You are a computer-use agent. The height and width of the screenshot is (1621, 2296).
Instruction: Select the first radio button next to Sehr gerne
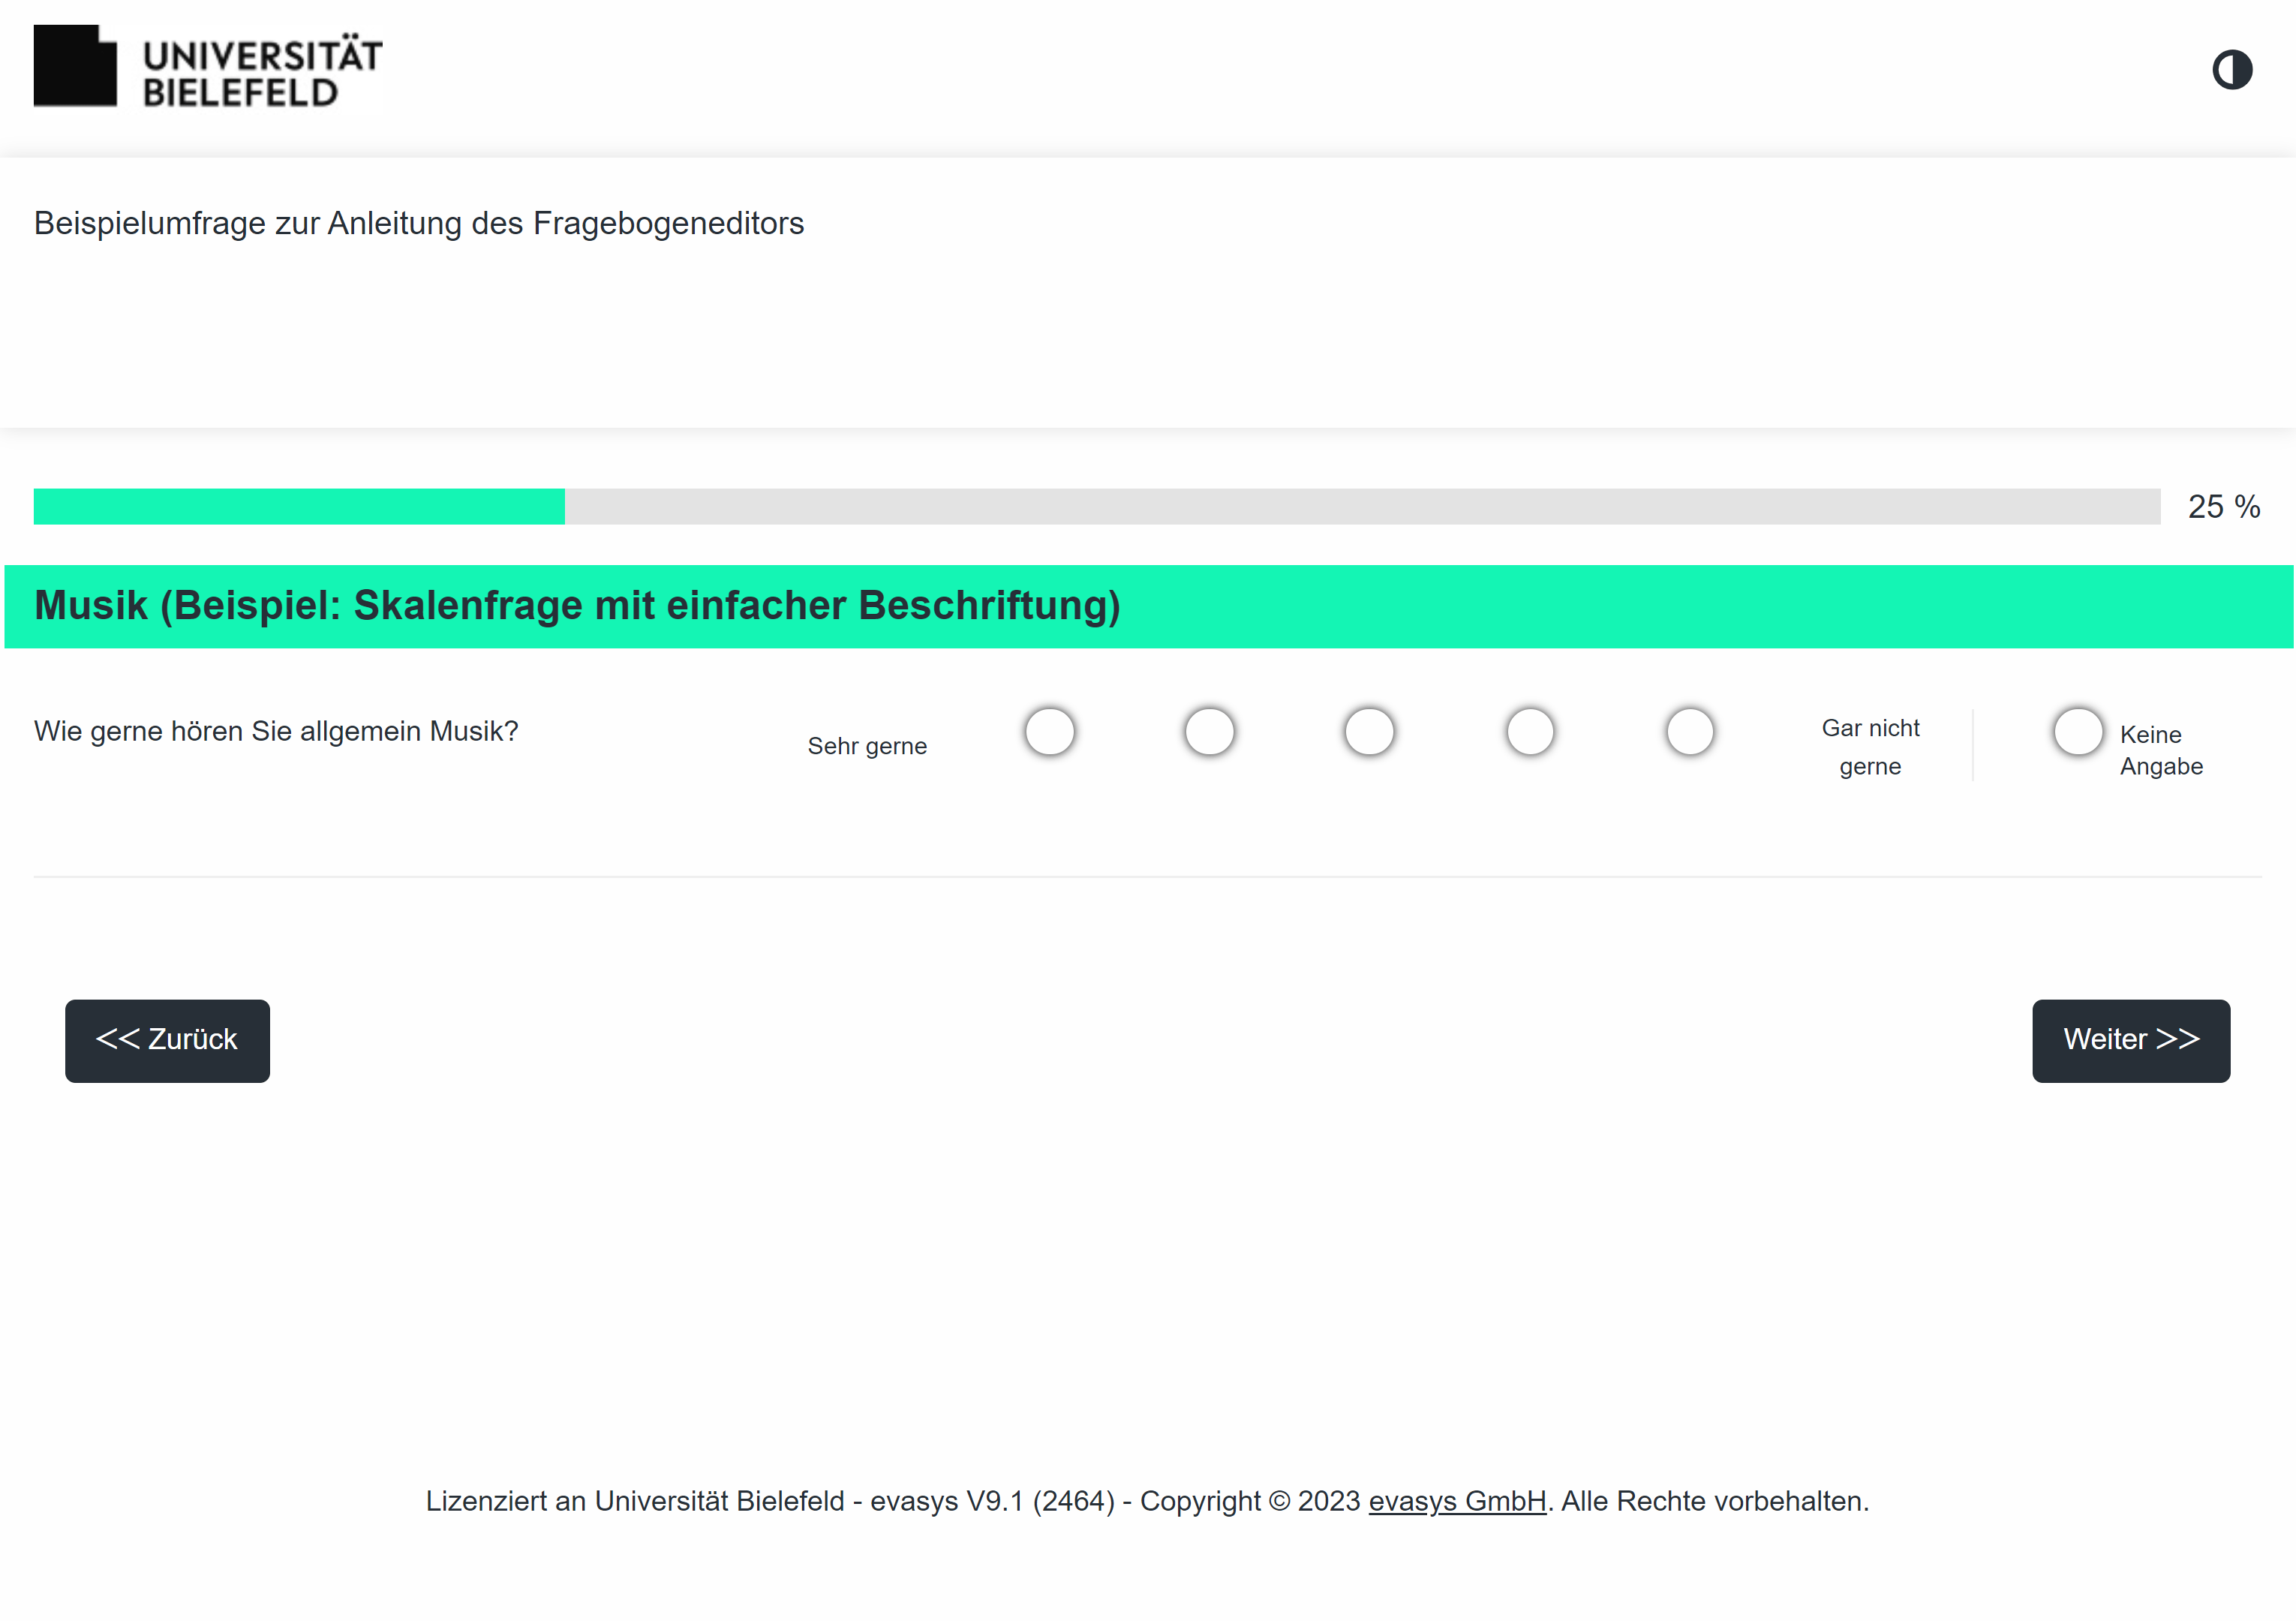pos(1049,731)
